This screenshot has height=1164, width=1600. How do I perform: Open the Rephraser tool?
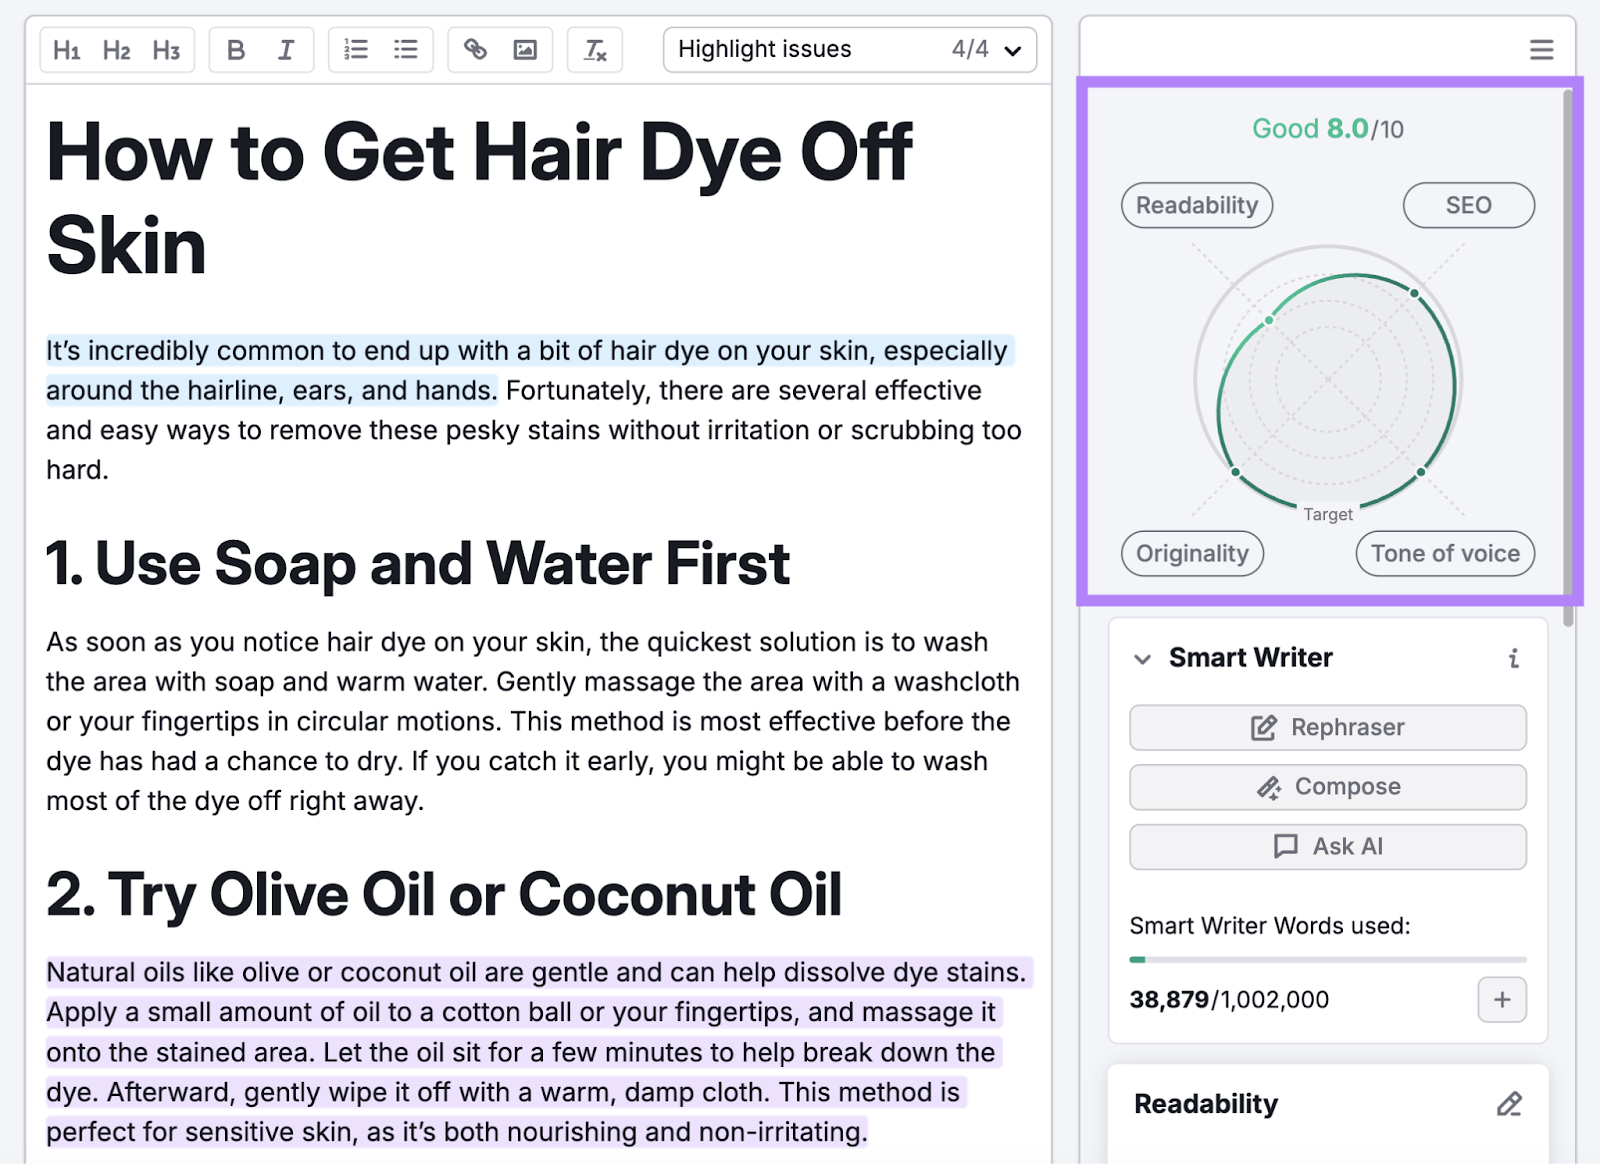click(1327, 727)
